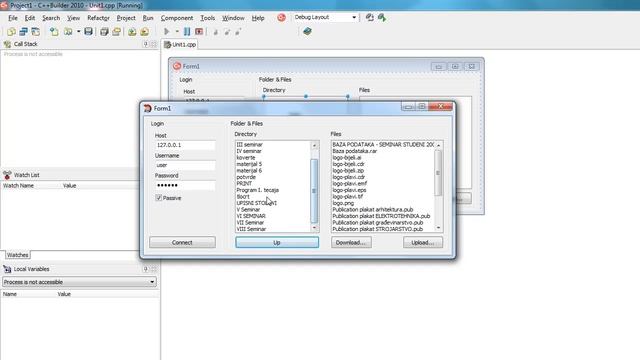Open the Component menu

[x=177, y=18]
